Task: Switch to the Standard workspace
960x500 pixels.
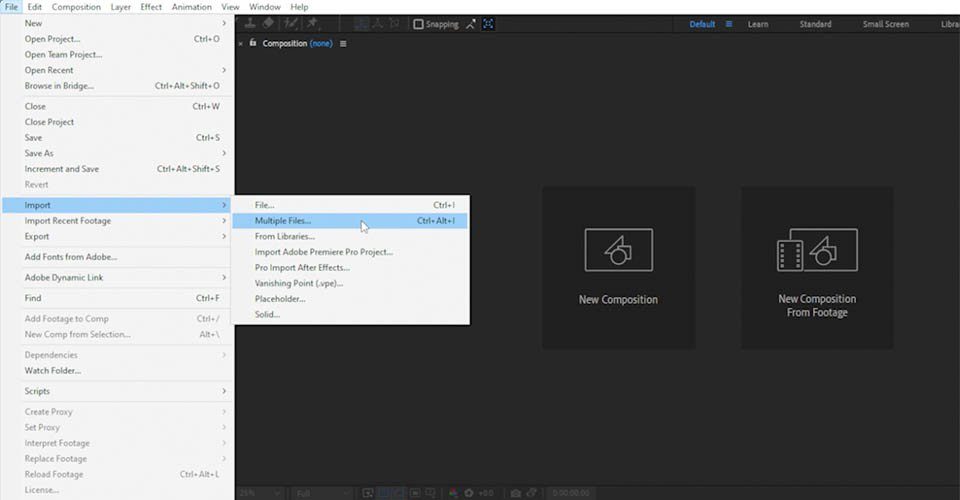Action: coord(815,24)
